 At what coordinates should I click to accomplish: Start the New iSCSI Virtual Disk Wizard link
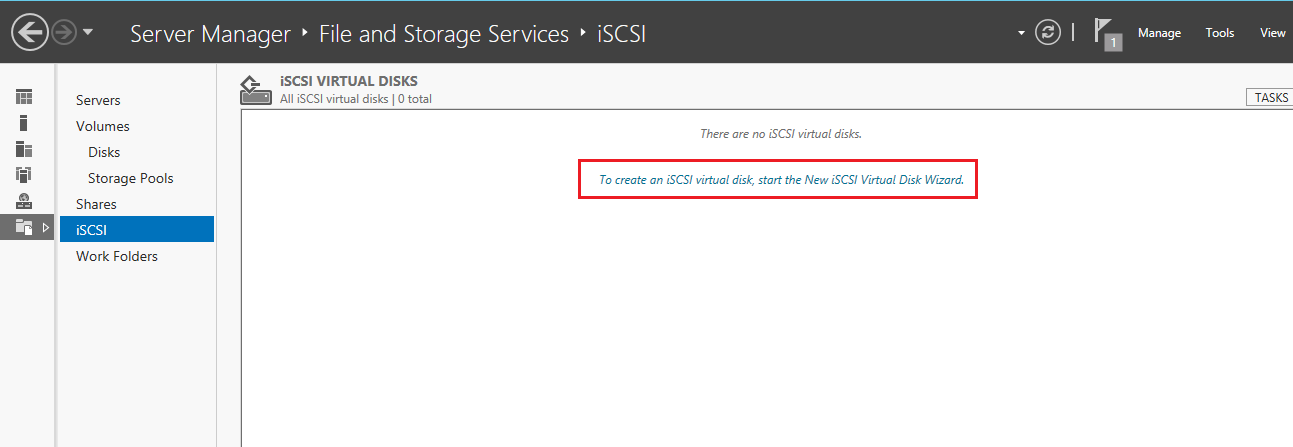[x=781, y=180]
